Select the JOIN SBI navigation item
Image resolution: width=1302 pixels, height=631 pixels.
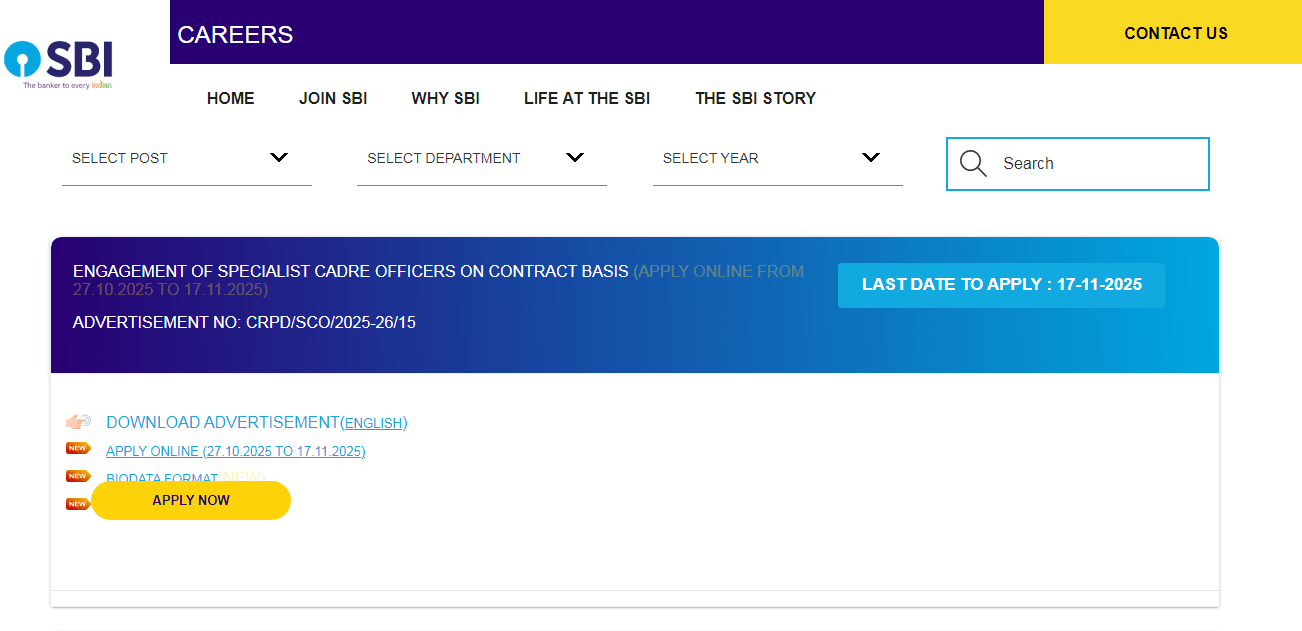[x=333, y=98]
